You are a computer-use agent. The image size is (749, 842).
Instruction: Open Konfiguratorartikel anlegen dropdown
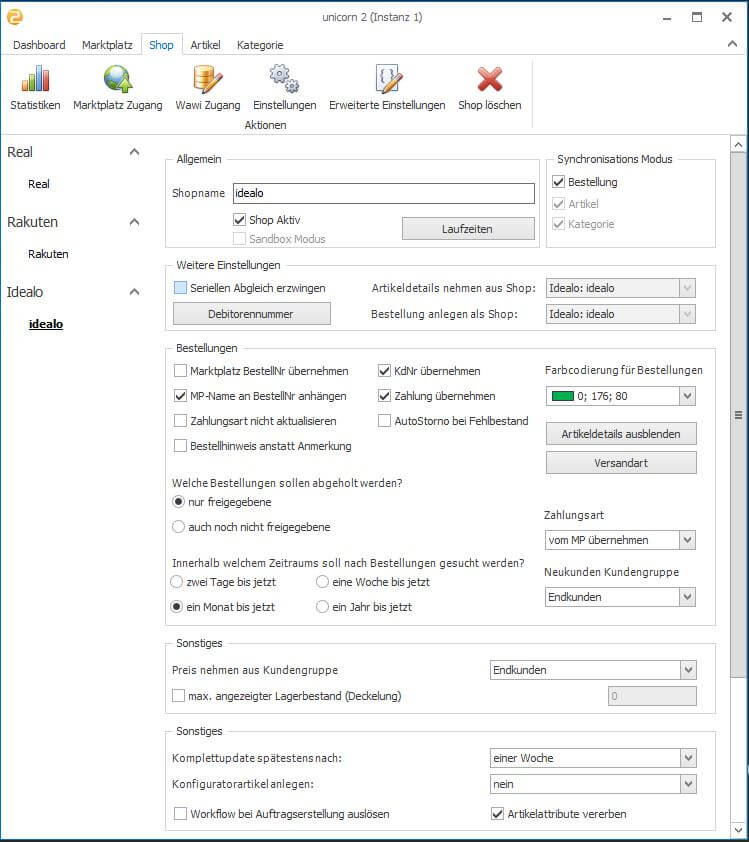click(593, 784)
